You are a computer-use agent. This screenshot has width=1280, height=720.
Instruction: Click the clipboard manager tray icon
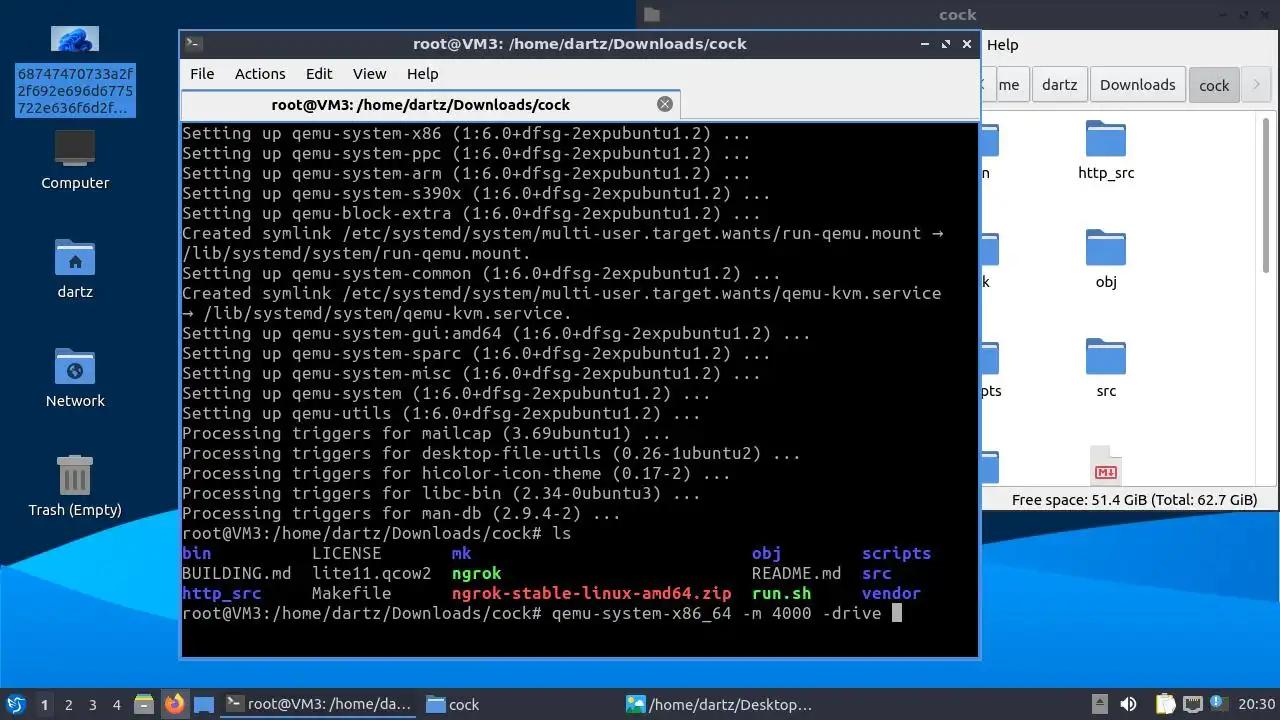(1165, 704)
